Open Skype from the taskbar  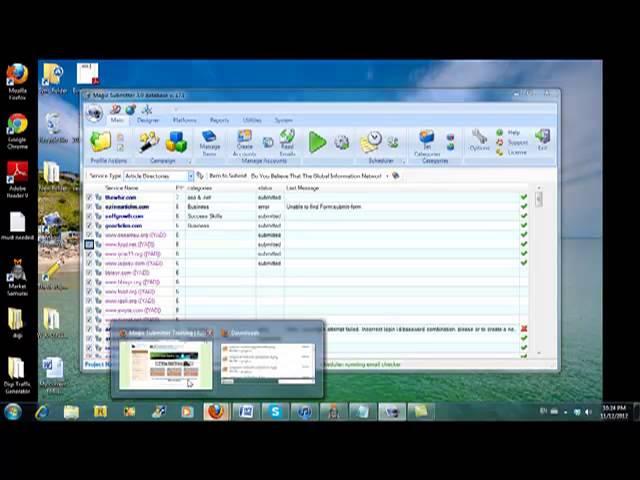[275, 412]
